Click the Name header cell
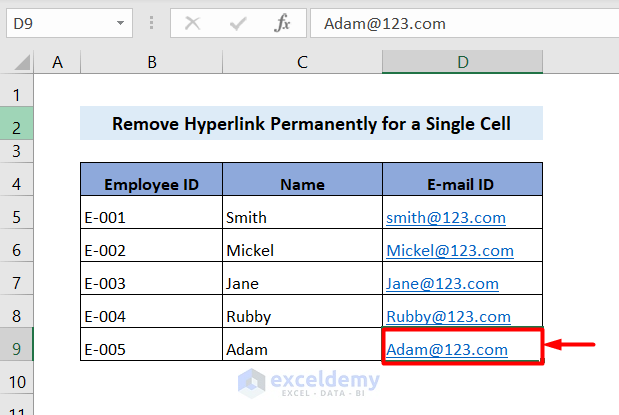The image size is (619, 415). tap(302, 179)
